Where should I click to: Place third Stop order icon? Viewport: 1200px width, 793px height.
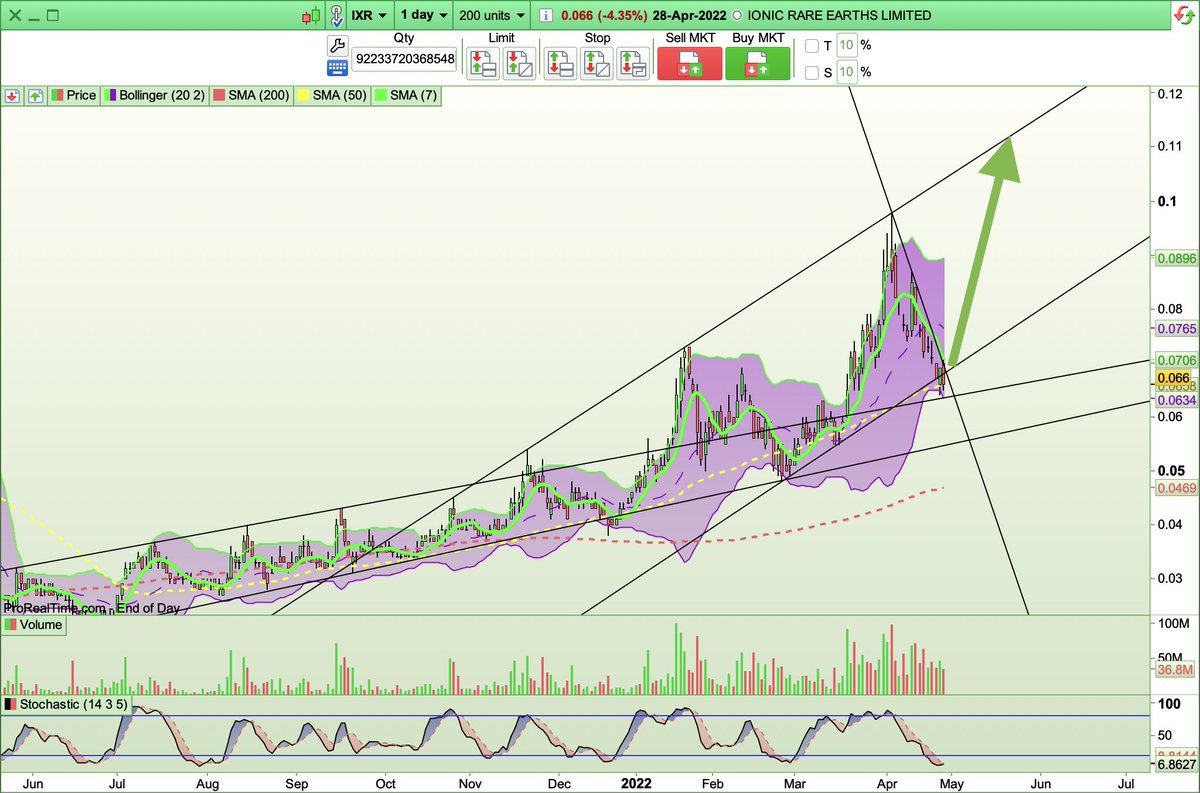[633, 62]
